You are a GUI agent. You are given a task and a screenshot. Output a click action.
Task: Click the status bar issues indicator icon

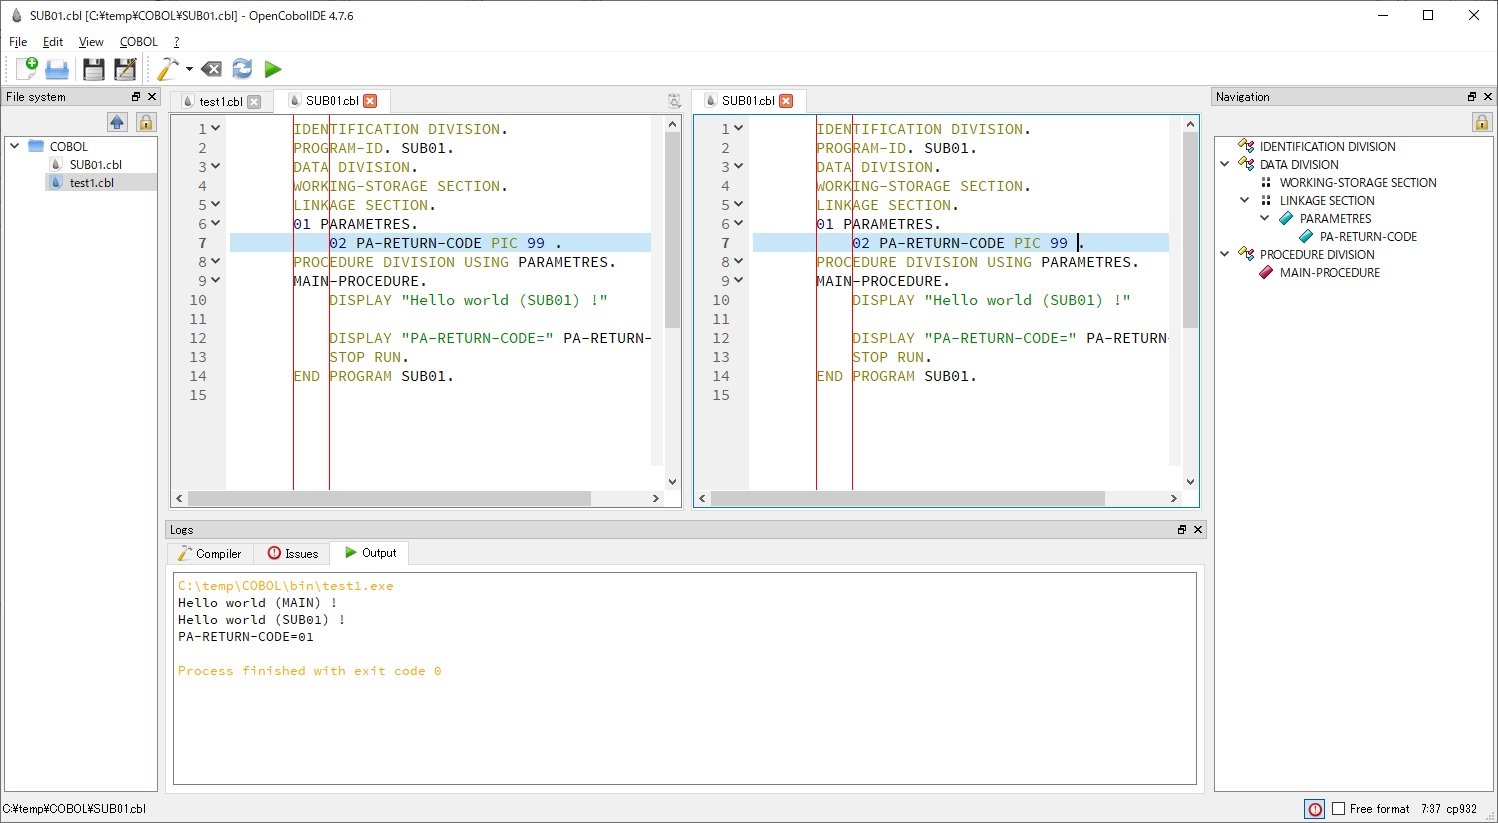click(1315, 809)
